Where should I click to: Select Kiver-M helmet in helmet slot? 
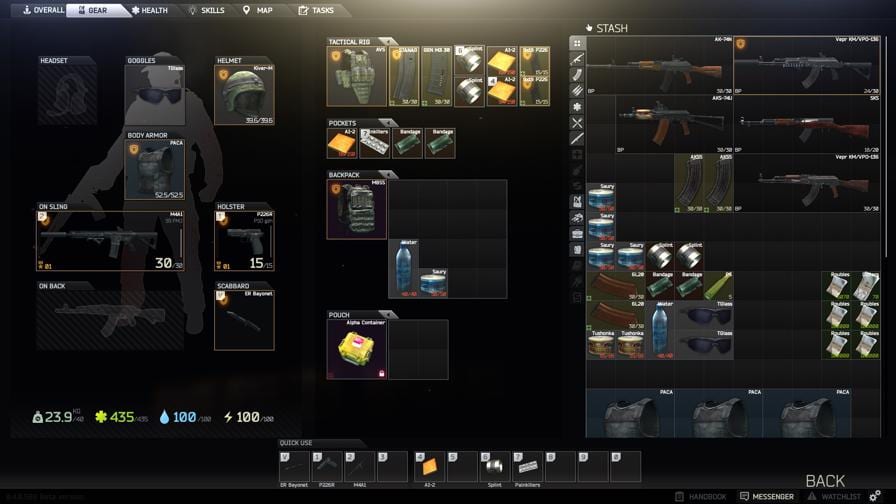point(244,94)
